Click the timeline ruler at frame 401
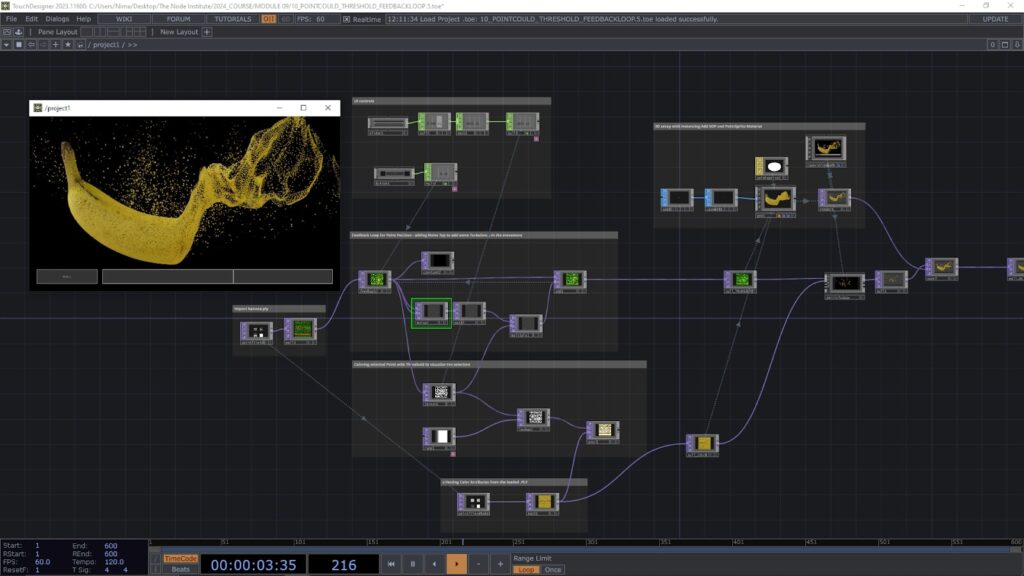Screen dimensions: 1024x576 (x=737, y=543)
